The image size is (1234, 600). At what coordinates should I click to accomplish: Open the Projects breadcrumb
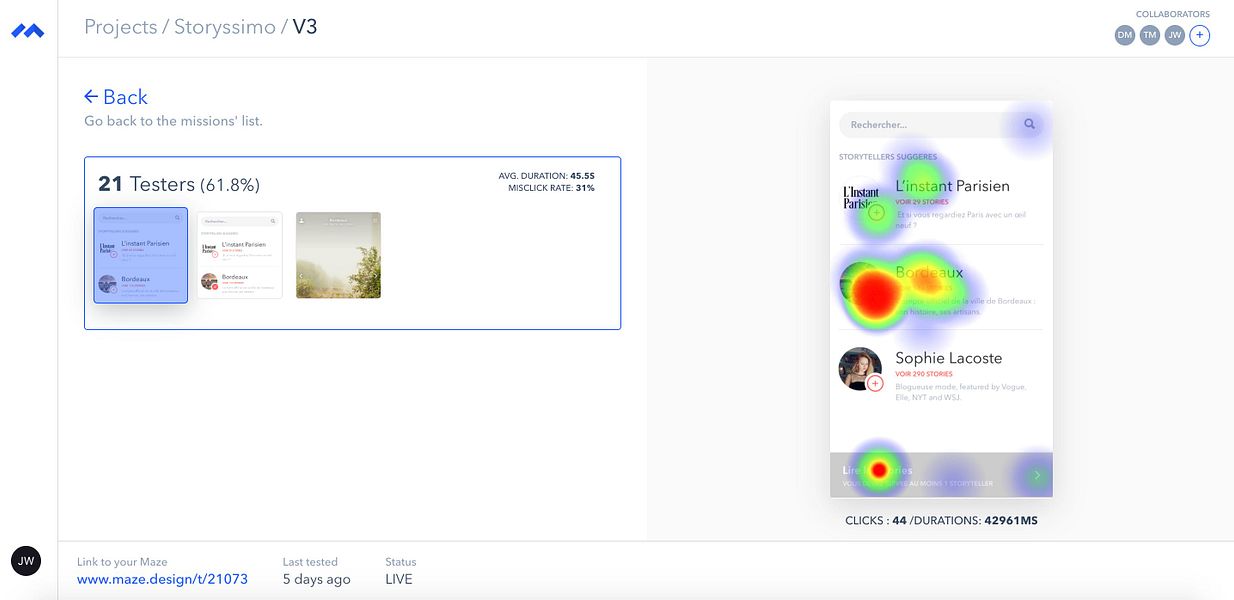pos(121,27)
